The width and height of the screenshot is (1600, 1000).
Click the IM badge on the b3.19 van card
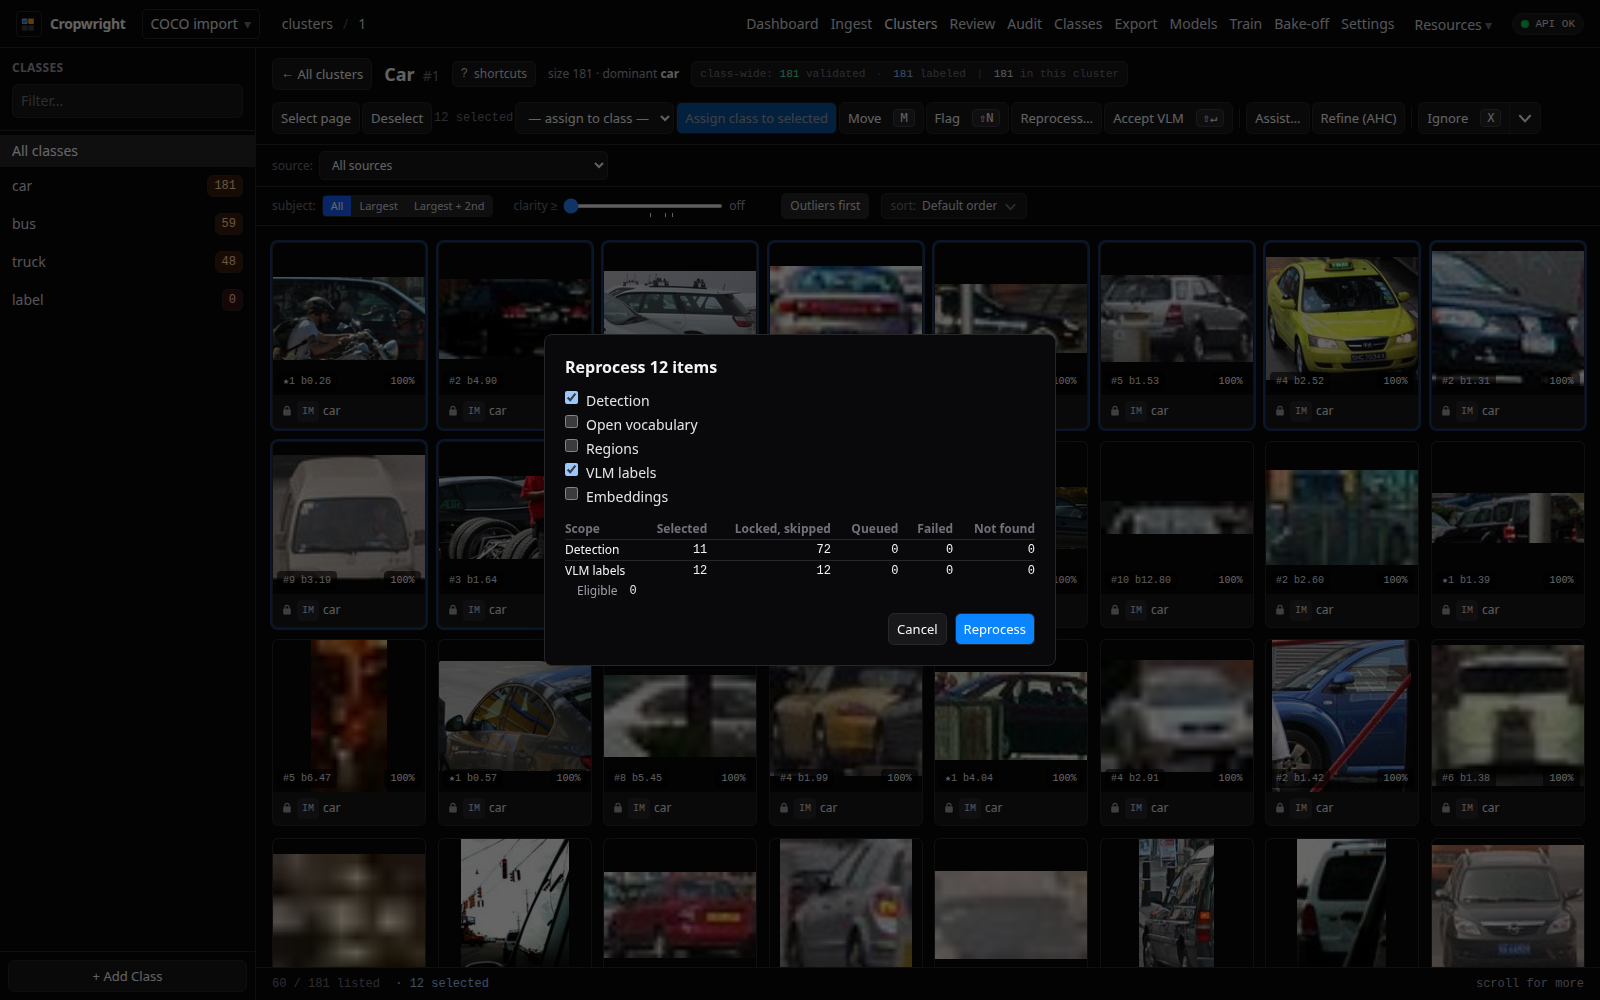[x=308, y=610]
